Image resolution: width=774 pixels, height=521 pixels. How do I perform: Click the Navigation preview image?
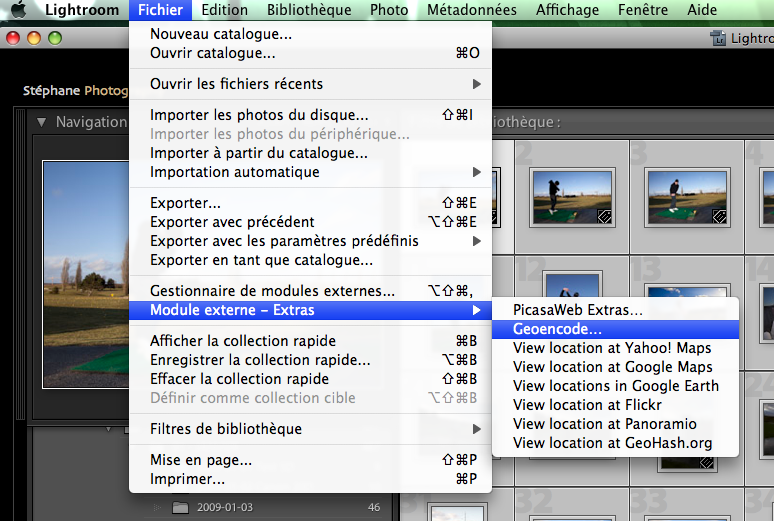point(86,275)
